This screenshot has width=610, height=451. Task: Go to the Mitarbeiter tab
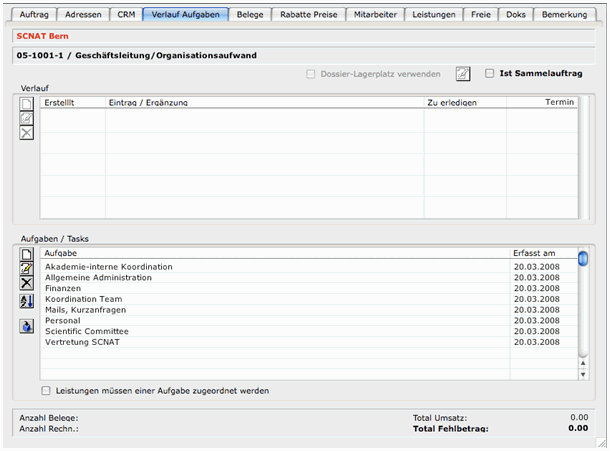tap(376, 15)
